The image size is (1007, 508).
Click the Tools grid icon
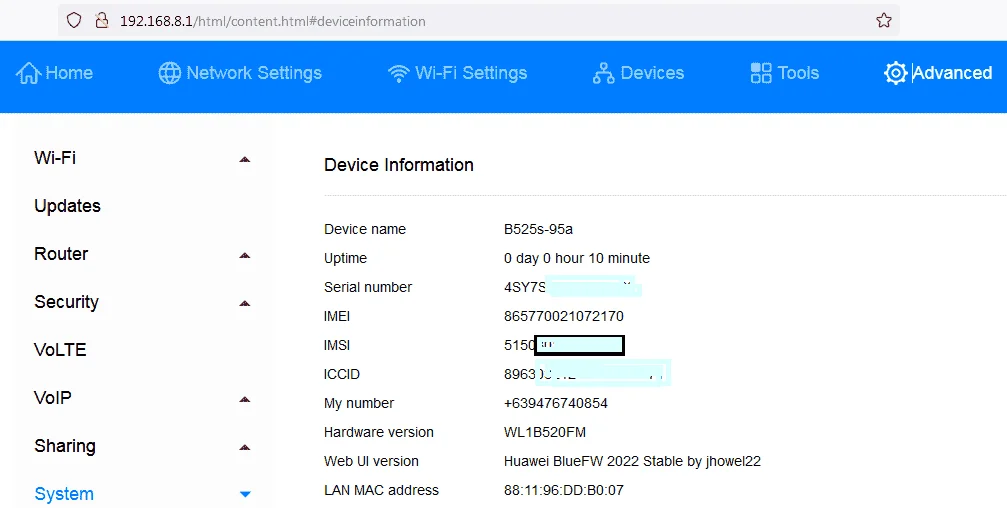pyautogui.click(x=761, y=73)
